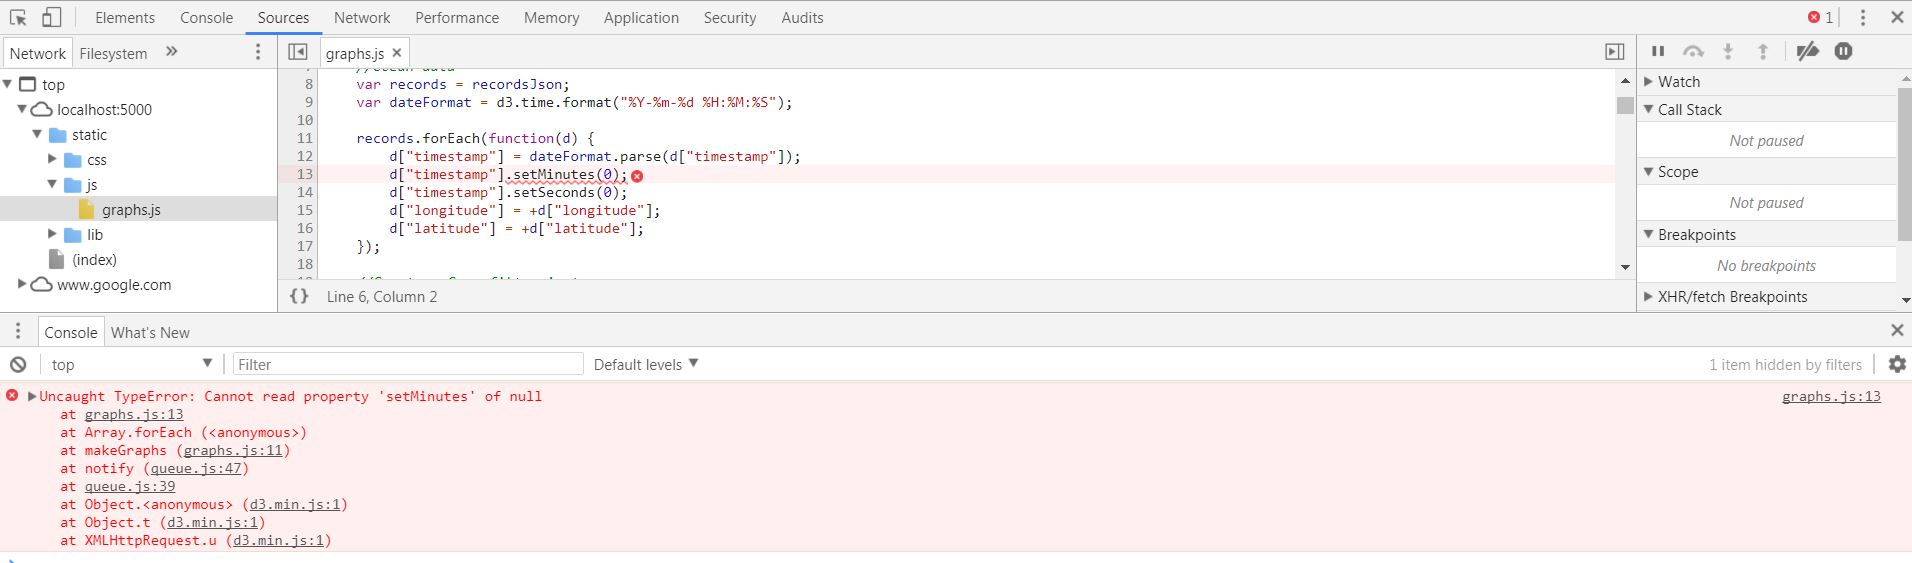The width and height of the screenshot is (1912, 563).
Task: Click the inline error marker on line 13
Action: pyautogui.click(x=637, y=175)
